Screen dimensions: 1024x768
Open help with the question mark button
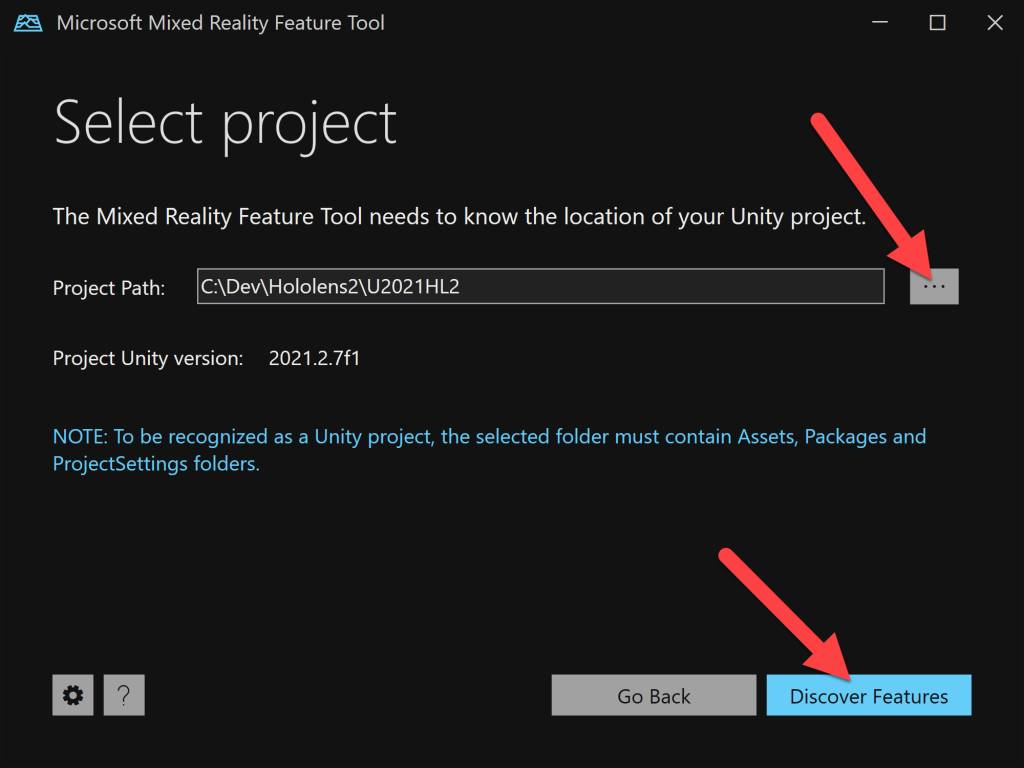click(x=124, y=695)
